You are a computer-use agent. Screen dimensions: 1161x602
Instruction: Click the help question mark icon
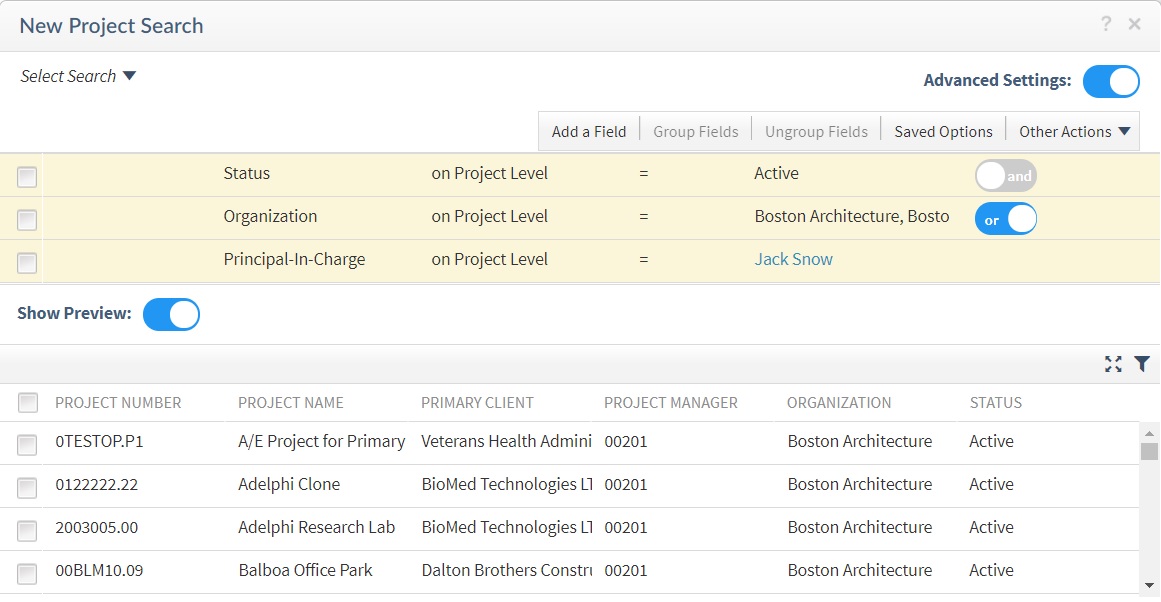click(x=1106, y=24)
